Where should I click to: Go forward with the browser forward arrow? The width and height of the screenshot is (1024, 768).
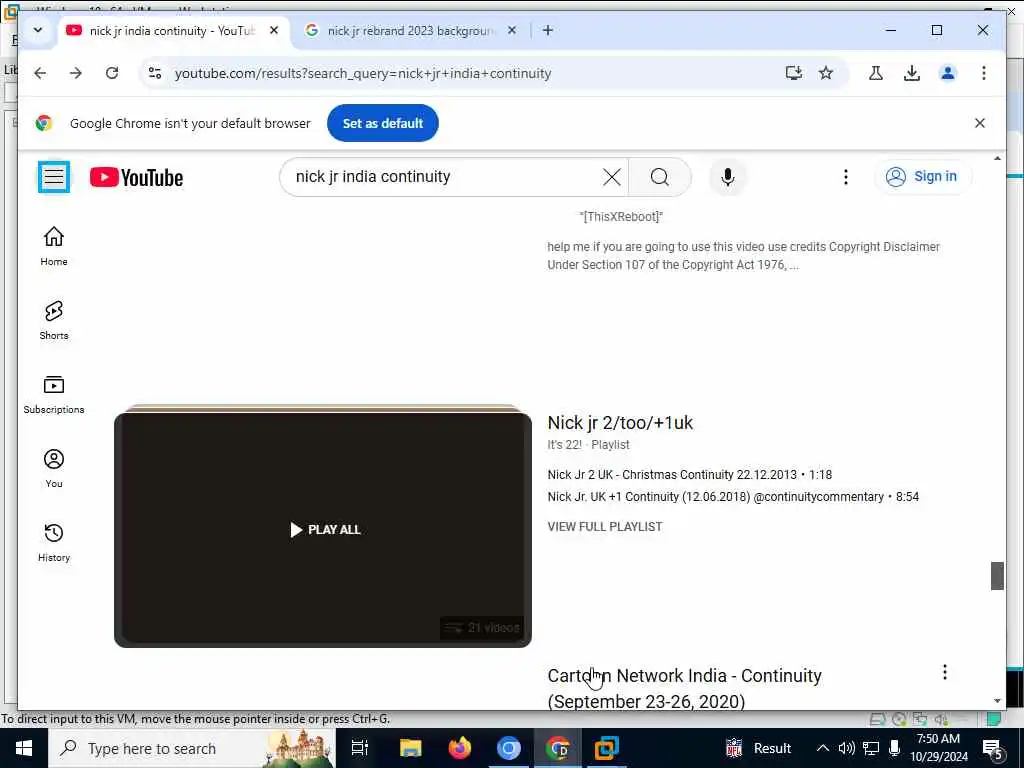coord(76,73)
